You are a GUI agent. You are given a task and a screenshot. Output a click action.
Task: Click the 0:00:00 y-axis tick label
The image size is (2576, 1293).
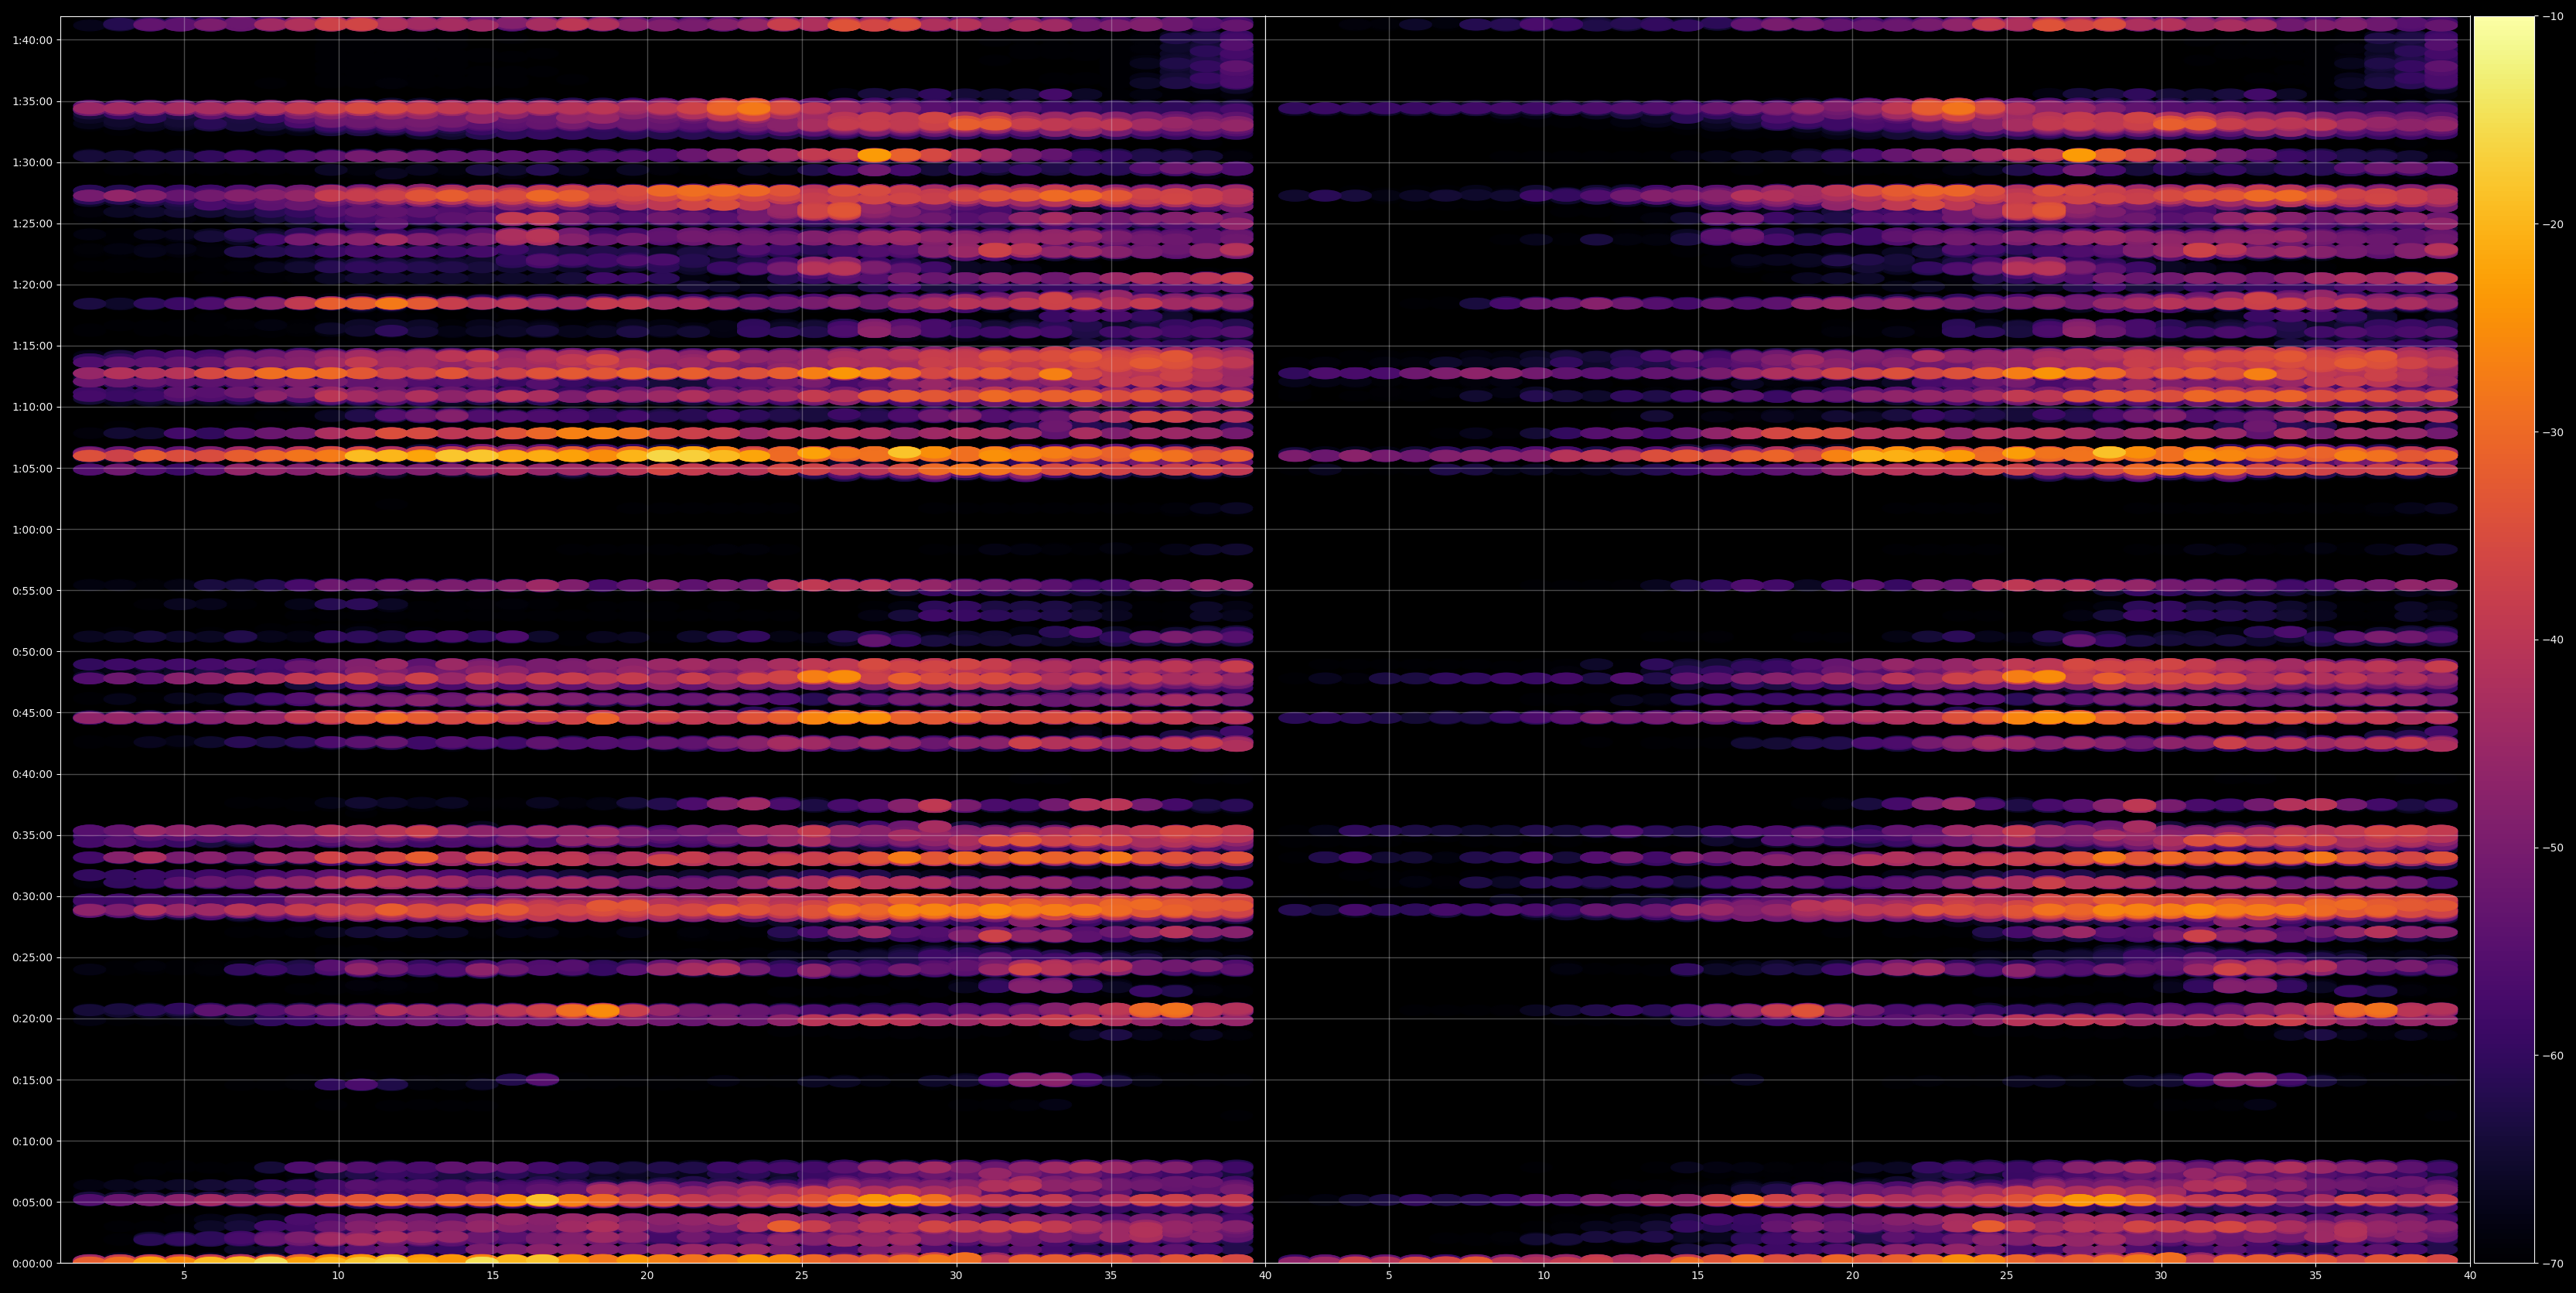pos(32,1263)
